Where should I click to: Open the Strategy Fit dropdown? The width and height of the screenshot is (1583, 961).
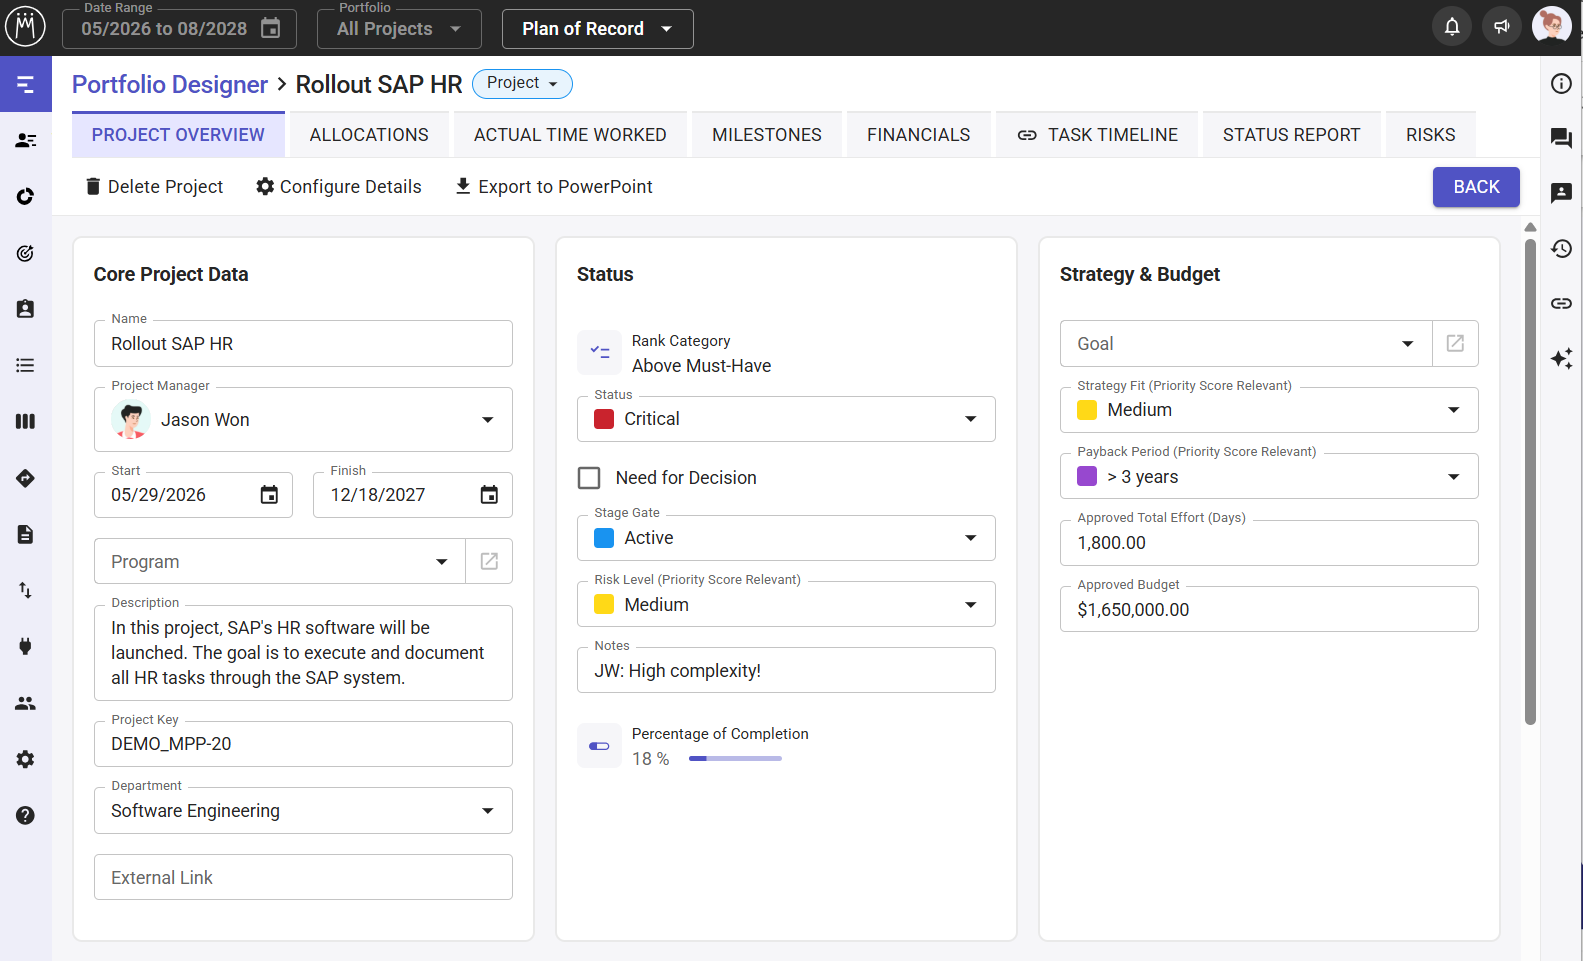(1269, 410)
